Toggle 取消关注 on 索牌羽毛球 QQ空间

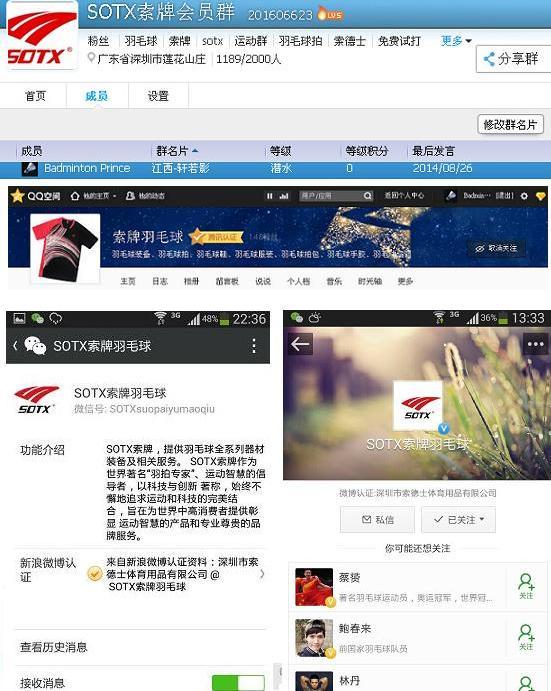[x=497, y=248]
